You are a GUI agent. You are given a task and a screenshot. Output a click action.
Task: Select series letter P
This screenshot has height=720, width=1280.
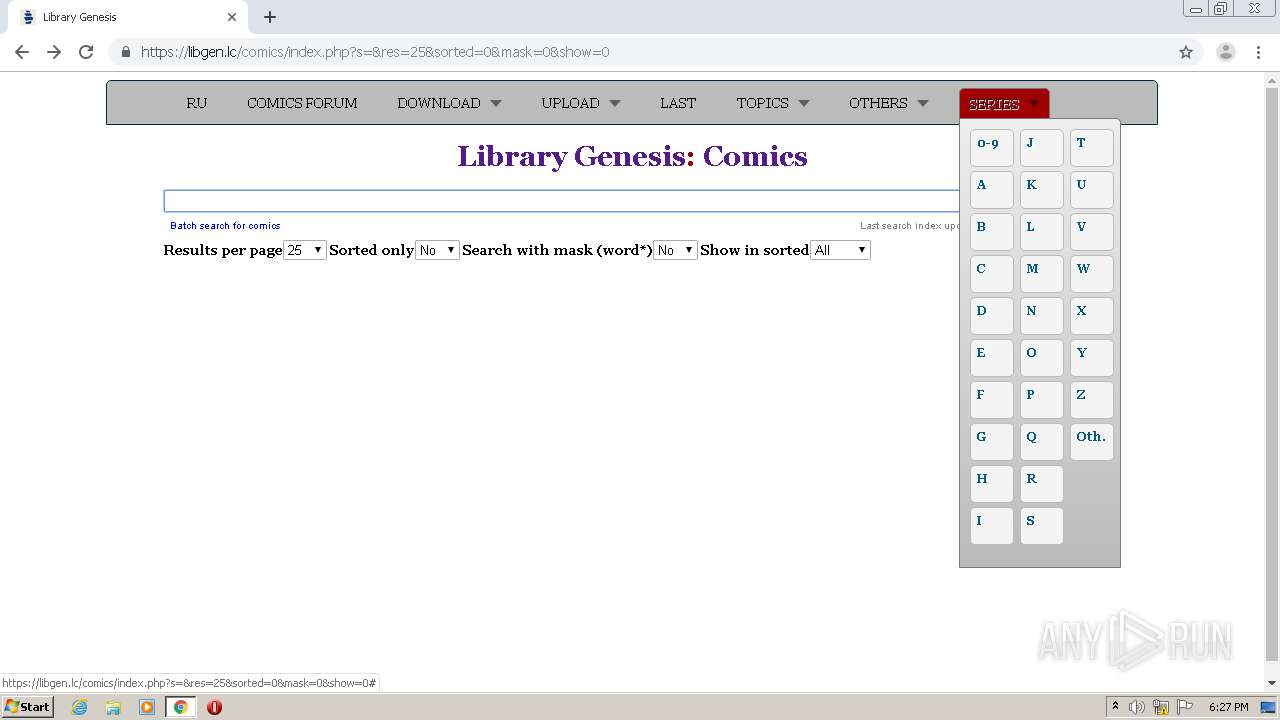[x=1042, y=400]
